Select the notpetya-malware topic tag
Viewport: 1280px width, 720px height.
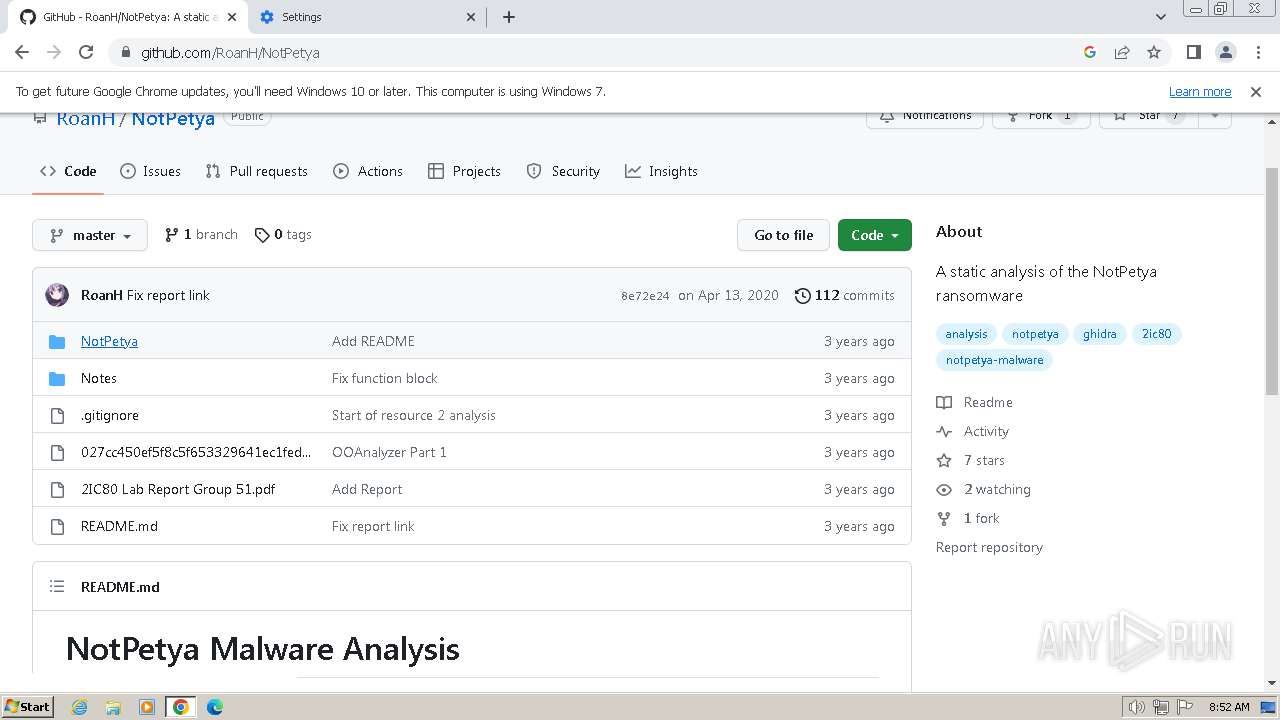click(994, 360)
